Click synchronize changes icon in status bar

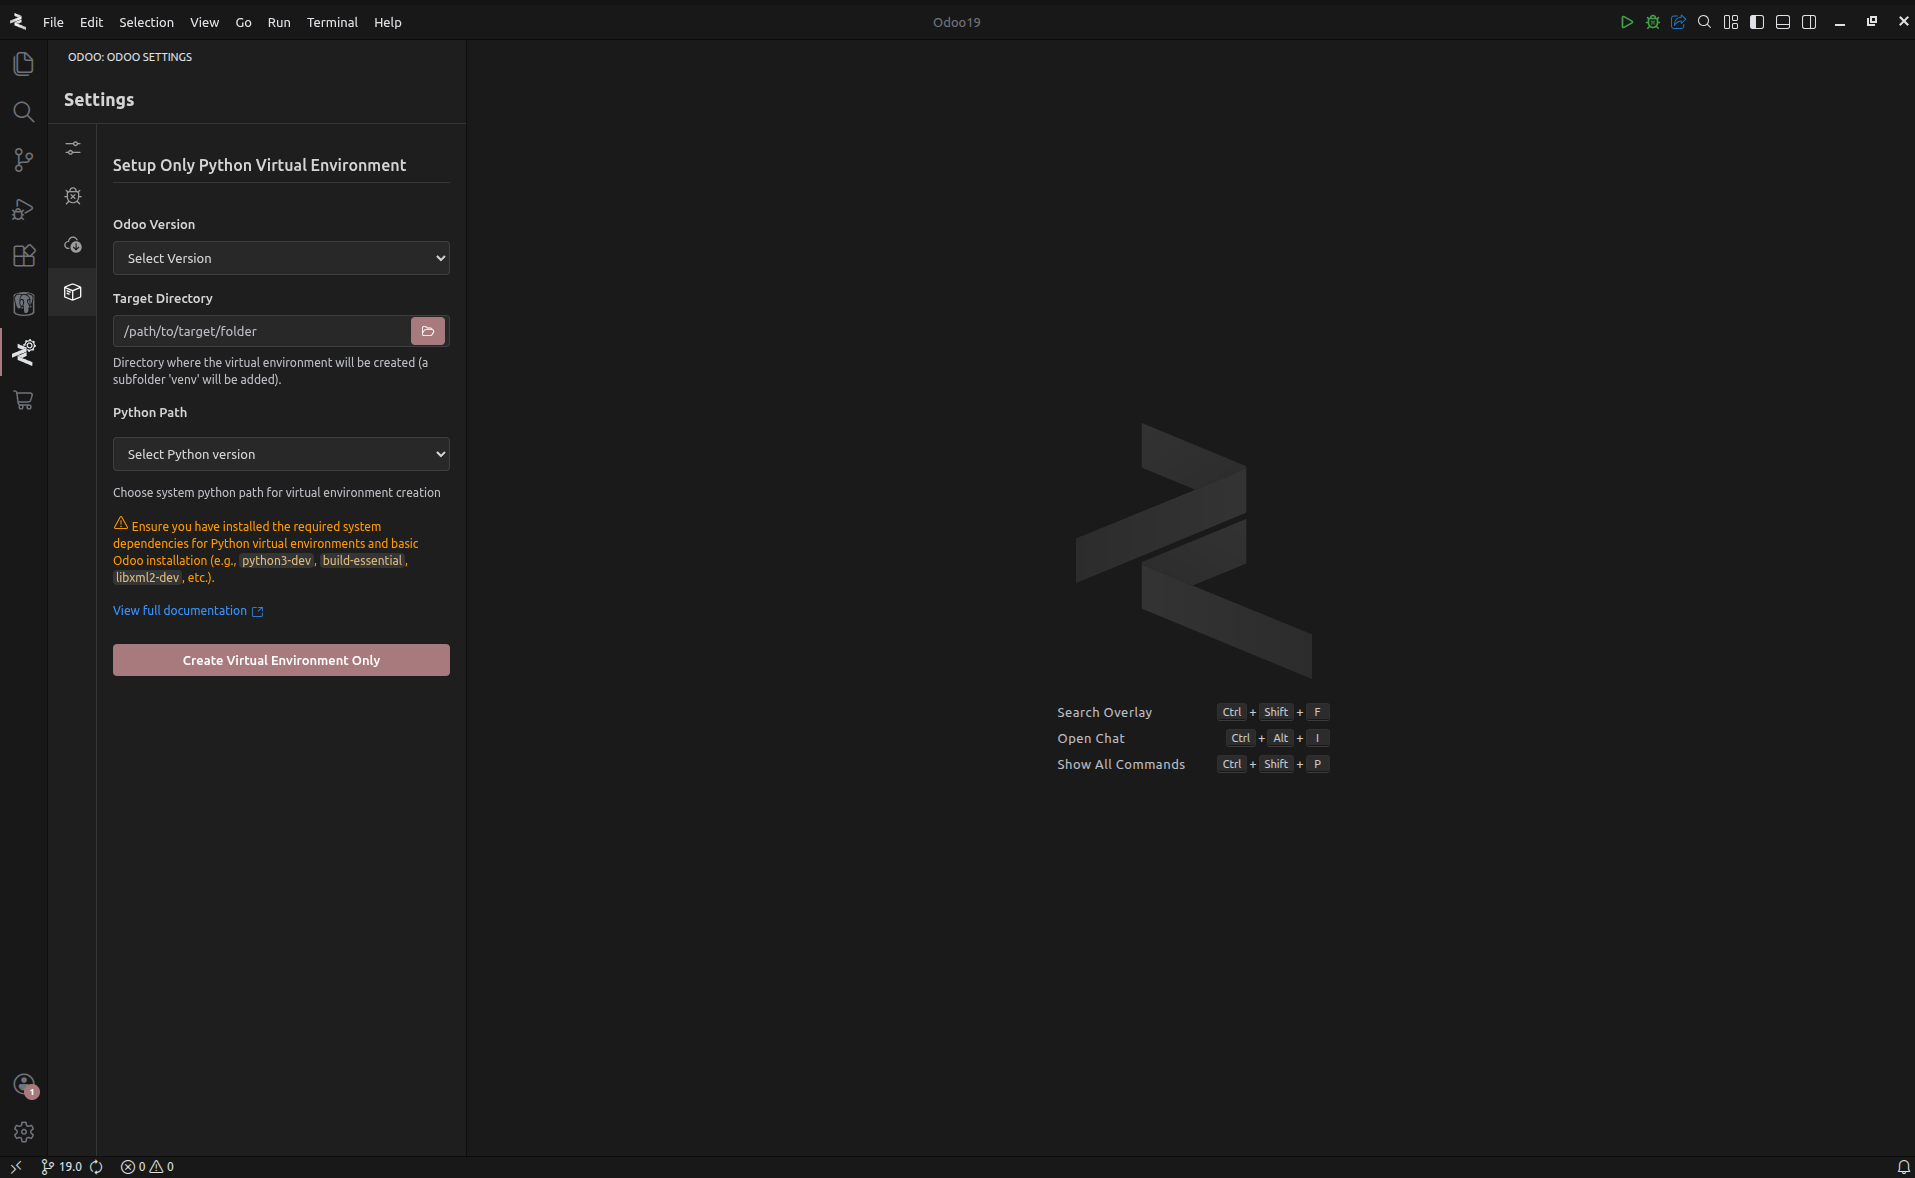pos(97,1167)
